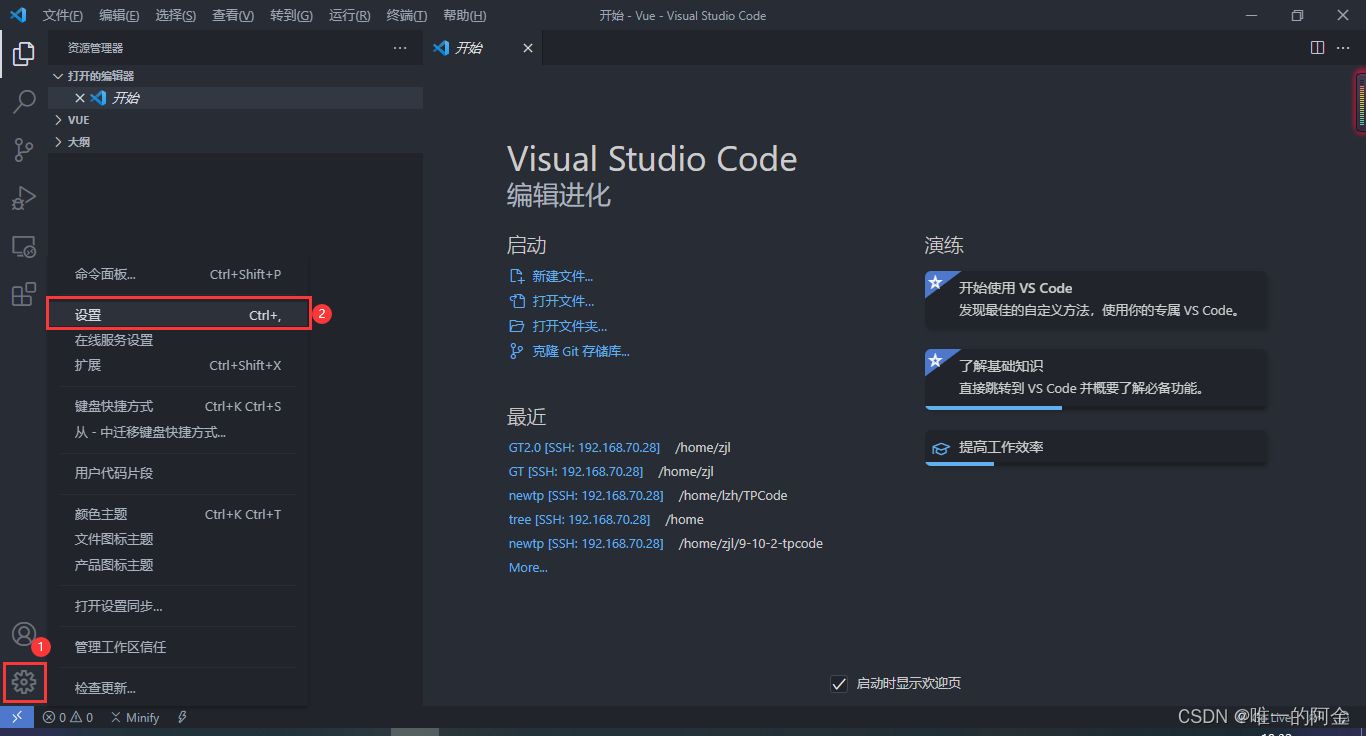Open the Search view in activity bar

(24, 102)
